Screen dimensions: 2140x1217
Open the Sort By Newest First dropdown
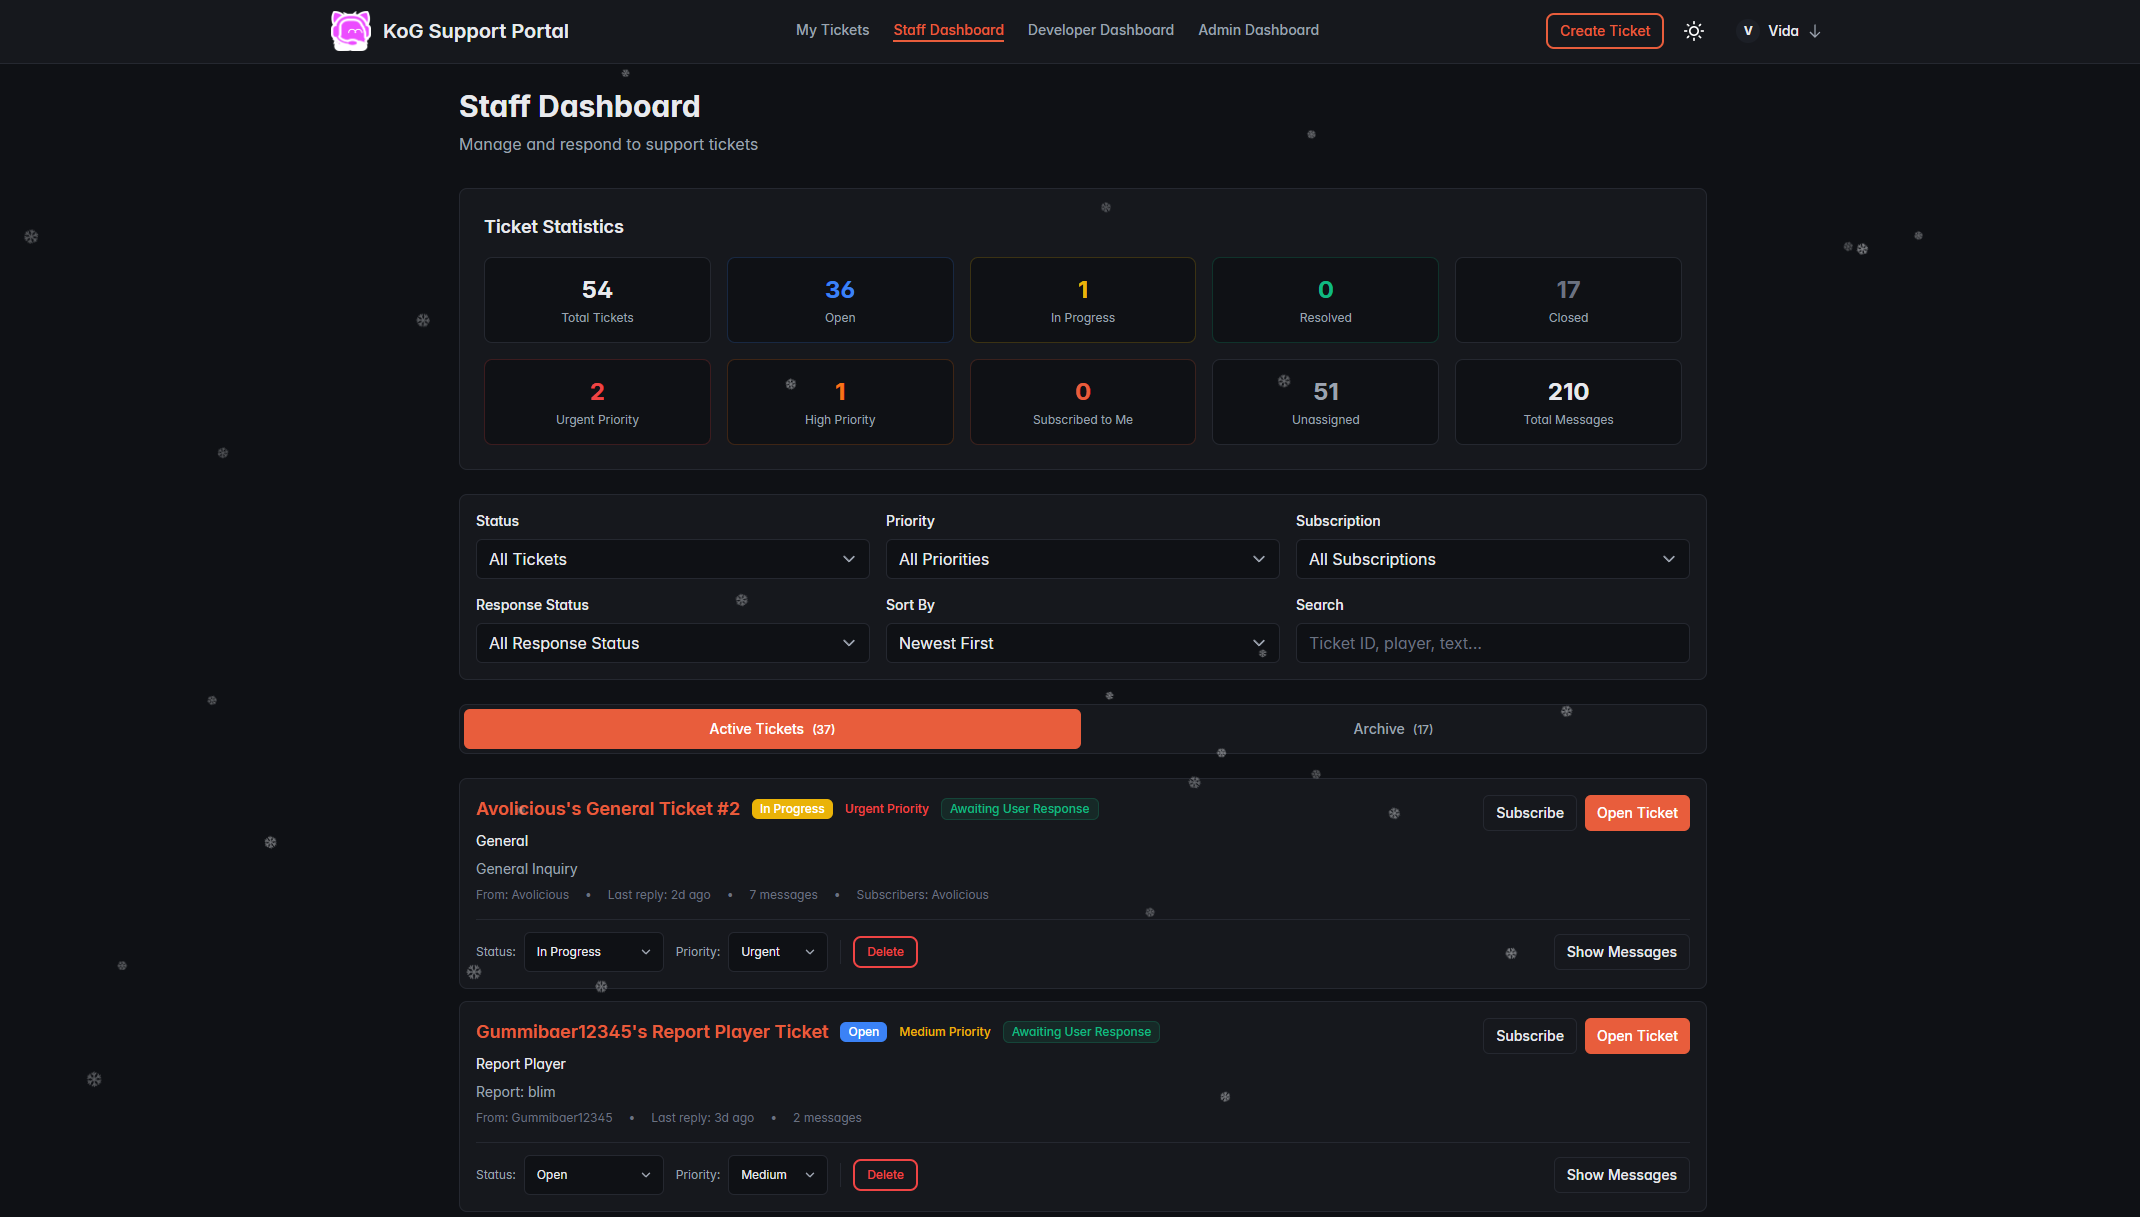tap(1082, 643)
